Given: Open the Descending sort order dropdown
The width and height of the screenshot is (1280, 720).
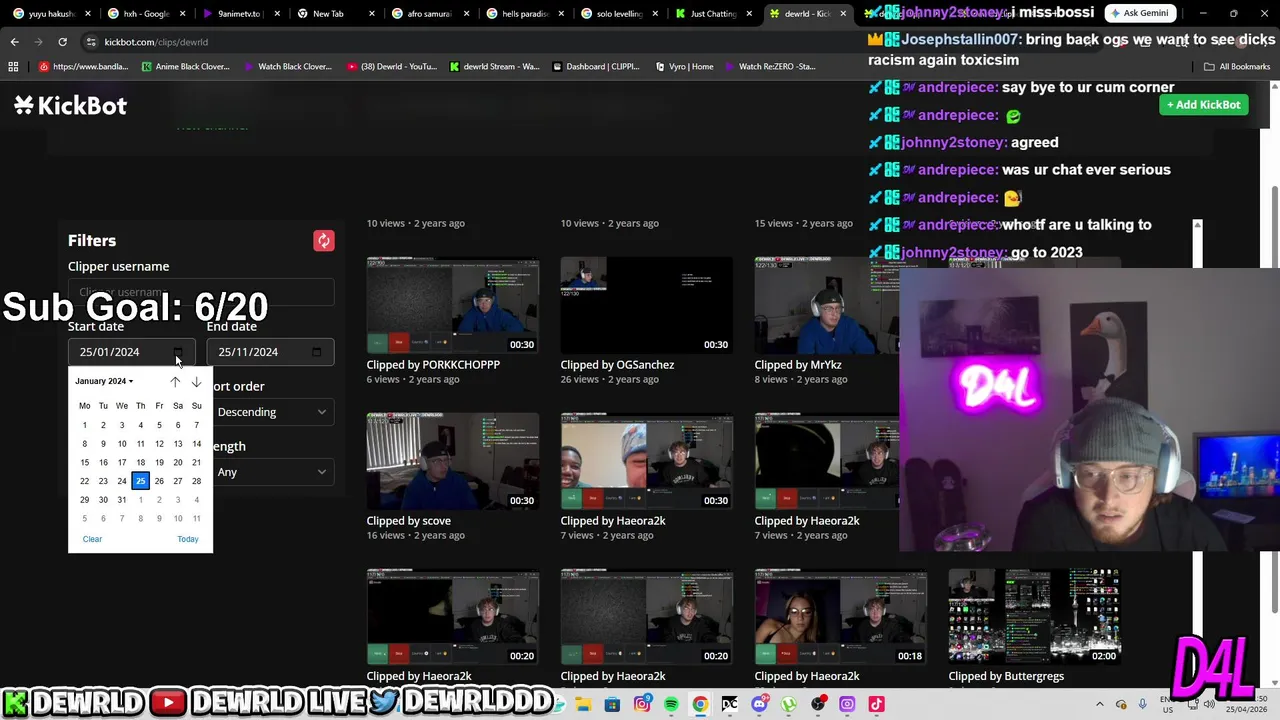Looking at the screenshot, I should pos(271,412).
